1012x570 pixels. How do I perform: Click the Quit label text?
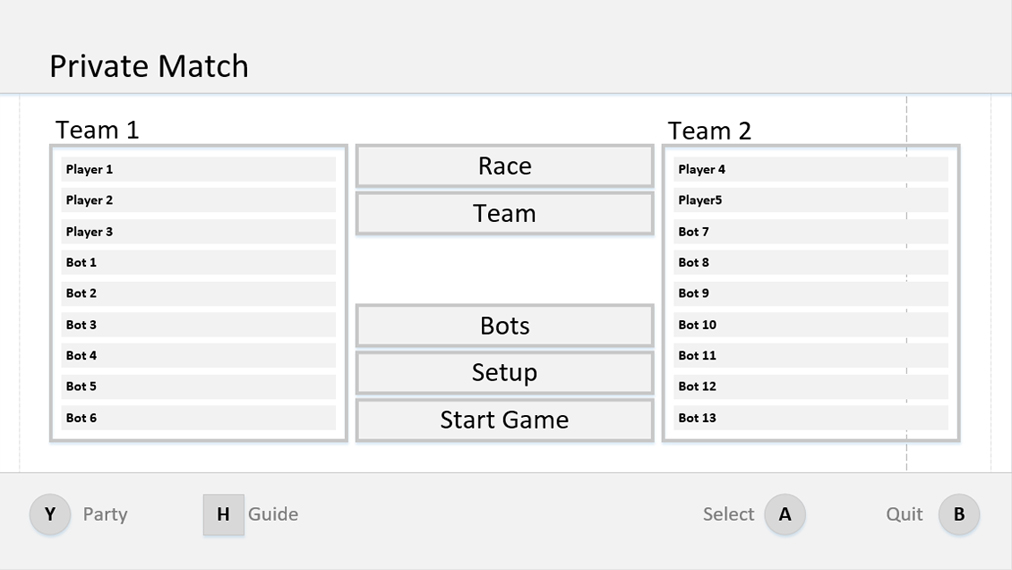[x=904, y=514]
